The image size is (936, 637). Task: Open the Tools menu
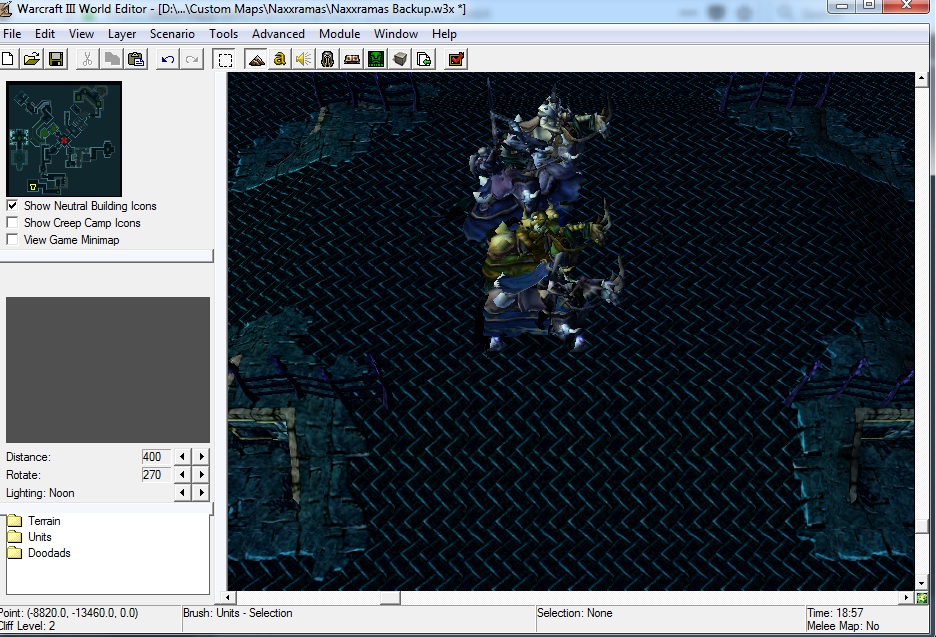[x=223, y=34]
